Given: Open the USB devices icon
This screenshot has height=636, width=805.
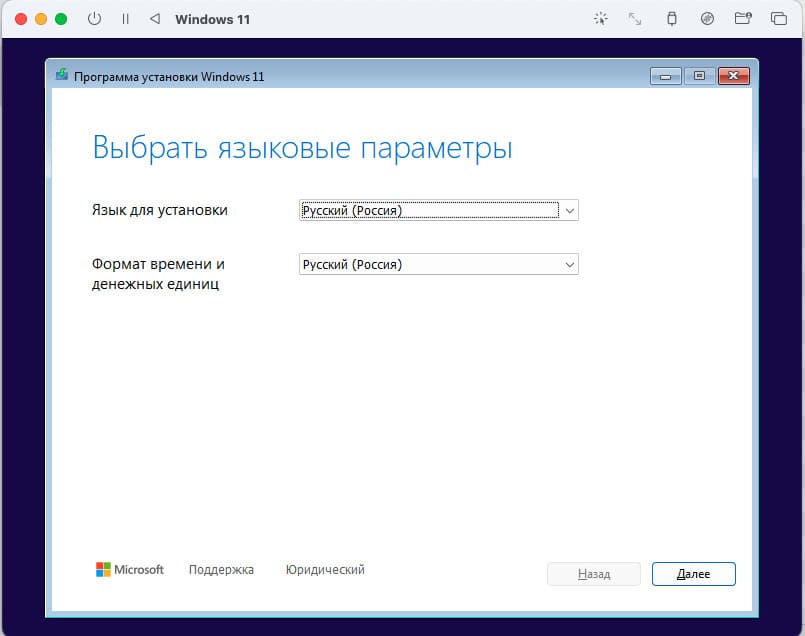Looking at the screenshot, I should click(x=671, y=19).
